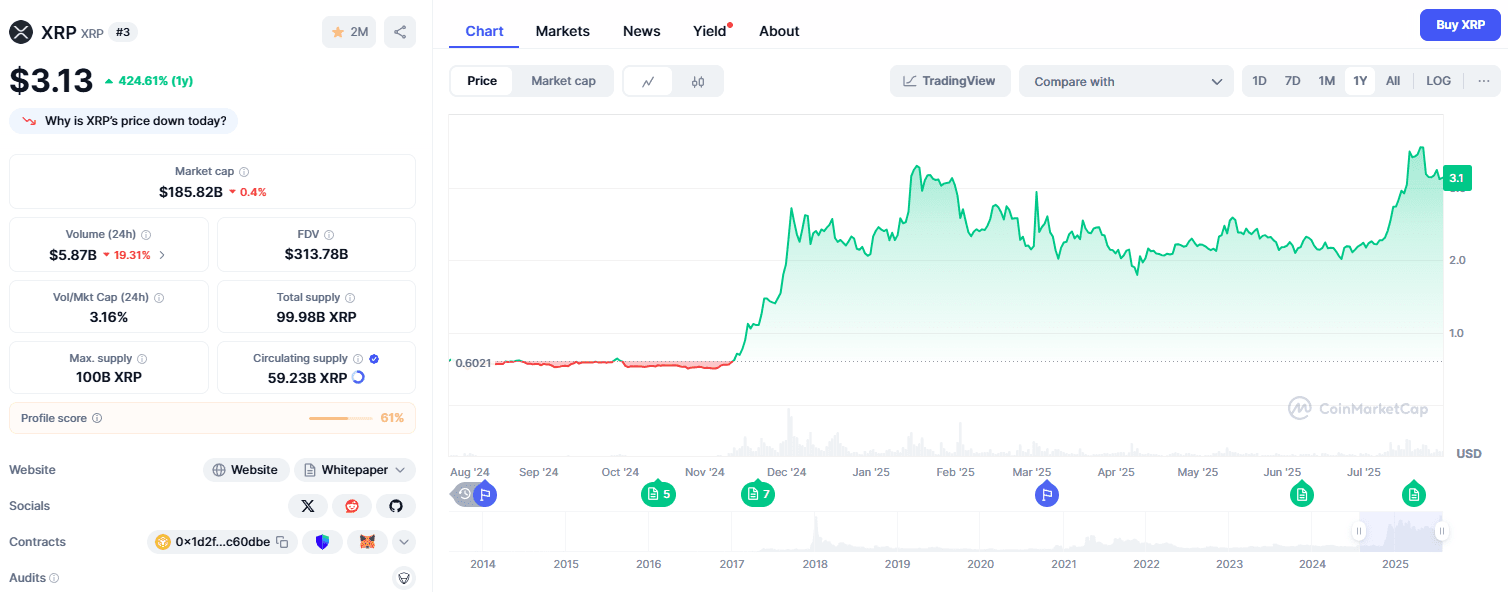Click the Buy XRP button
Image resolution: width=1508 pixels, height=592 pixels.
click(1461, 25)
